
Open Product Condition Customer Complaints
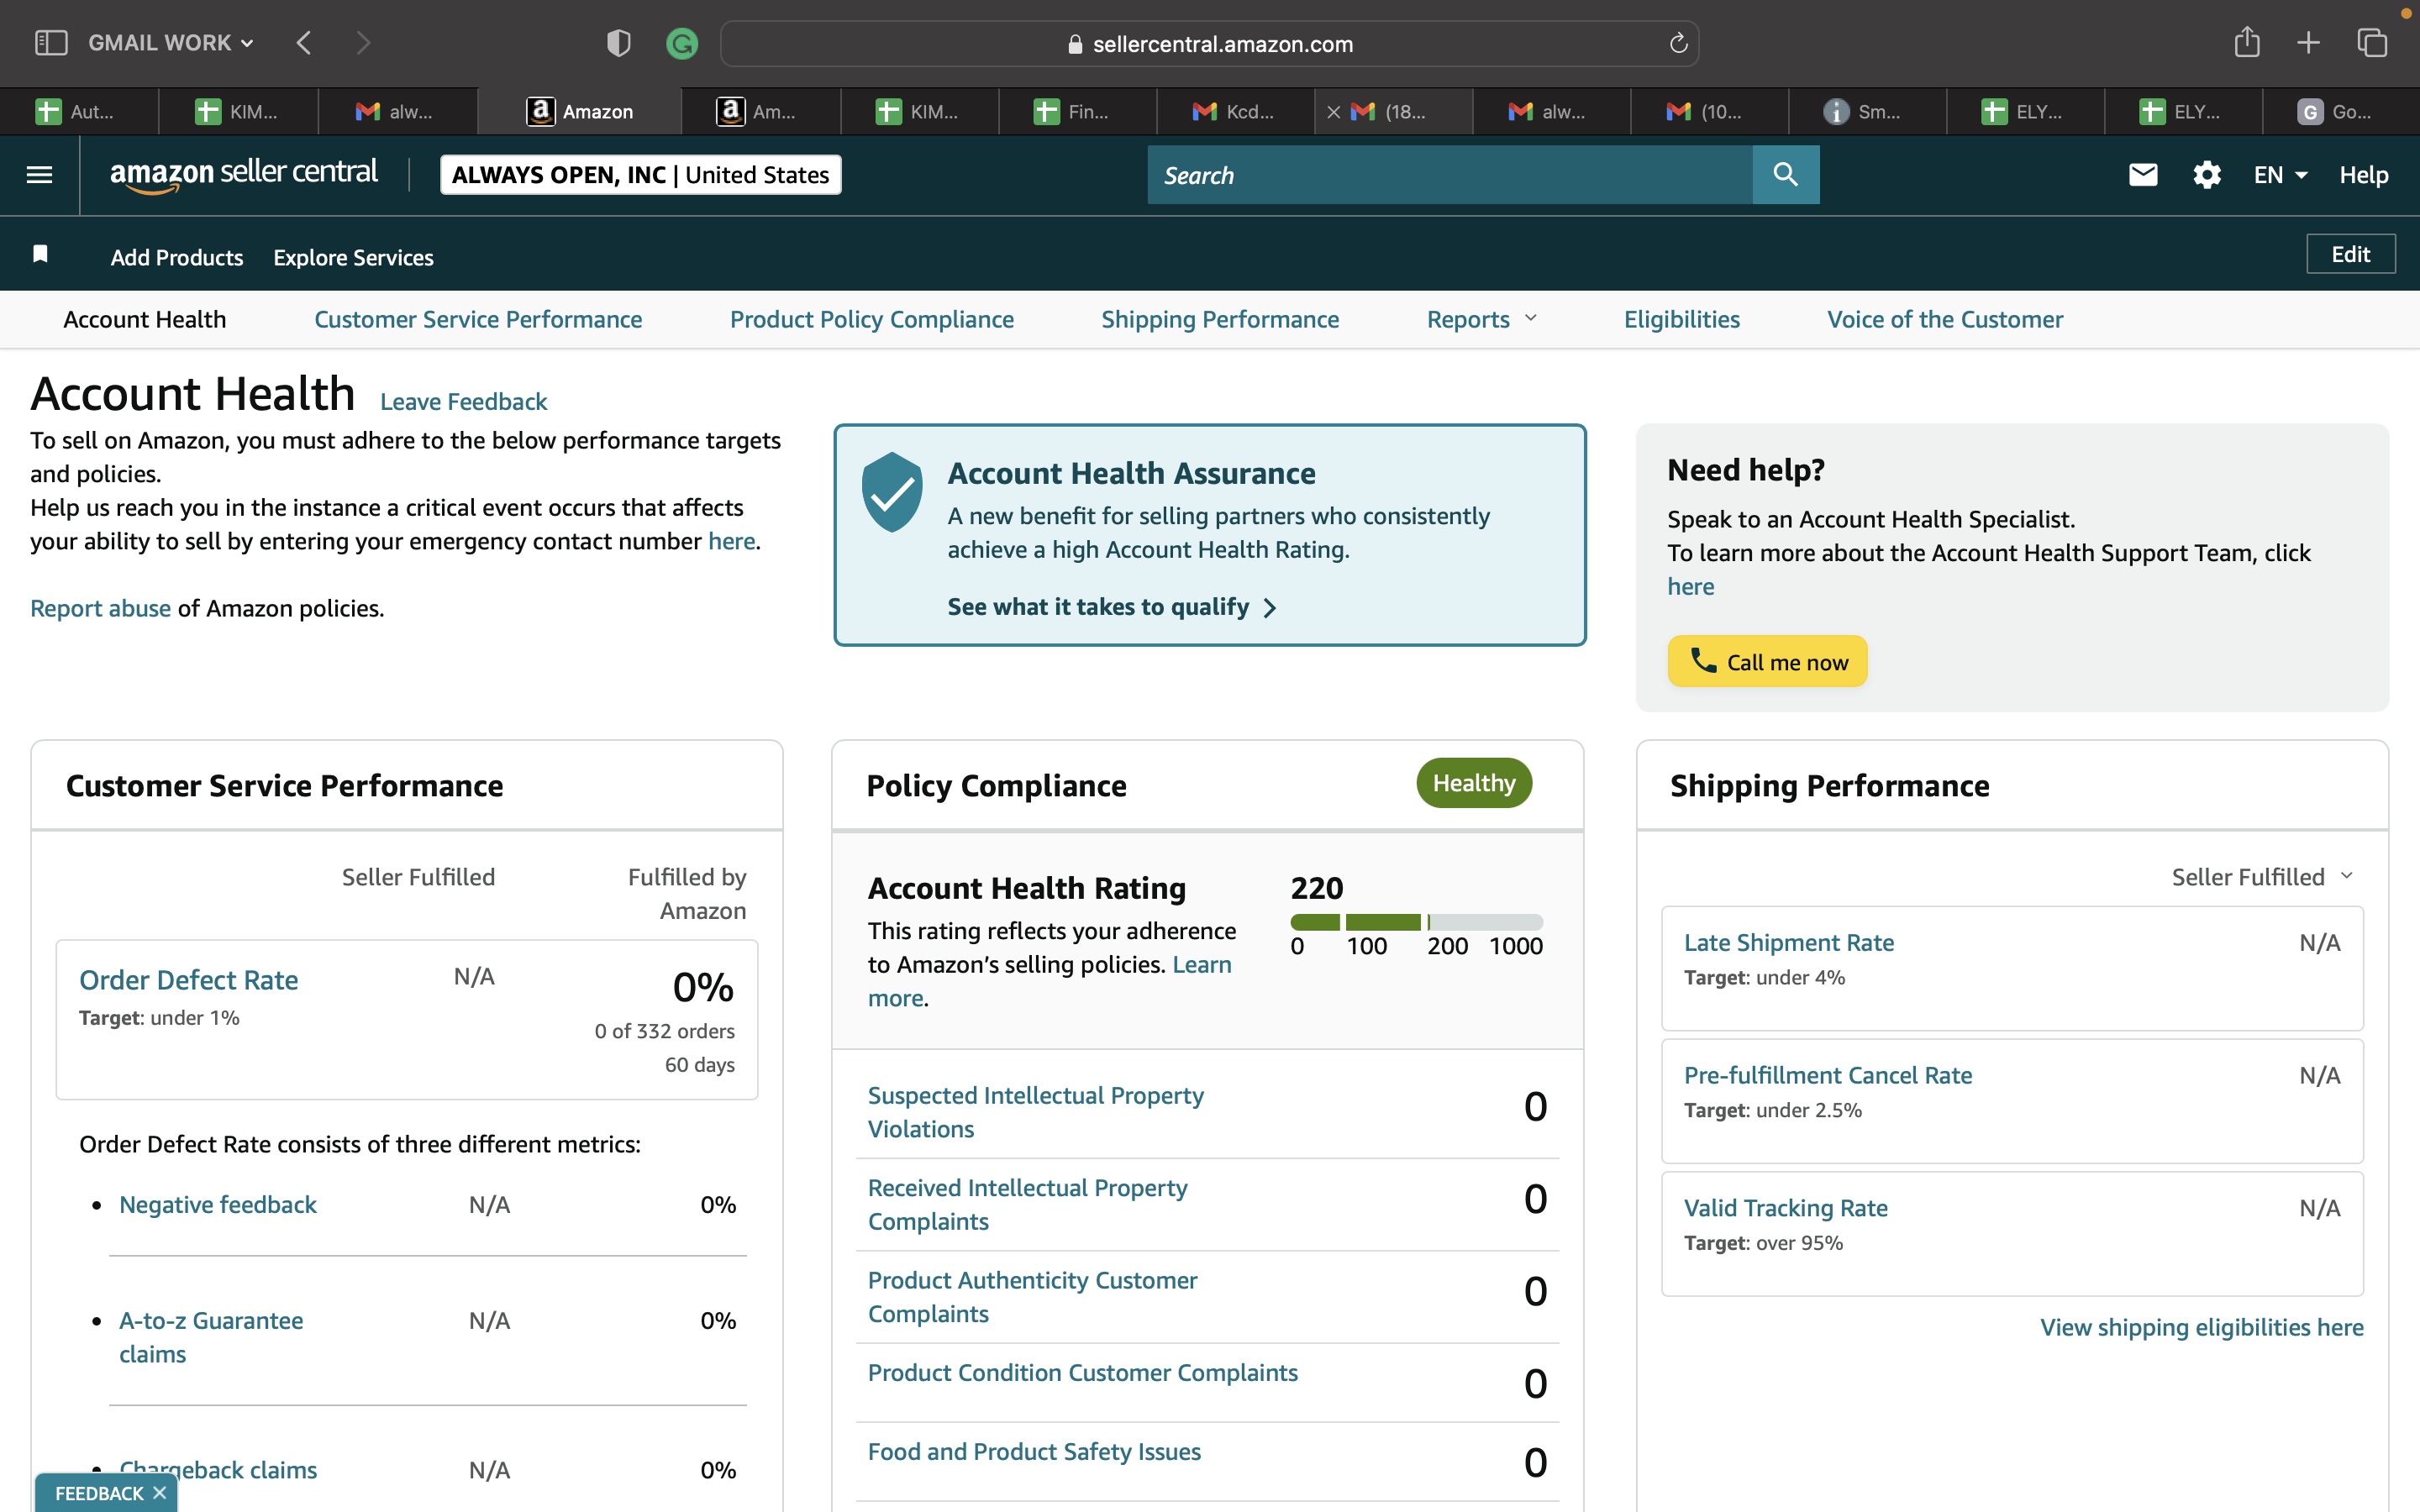[x=1083, y=1373]
